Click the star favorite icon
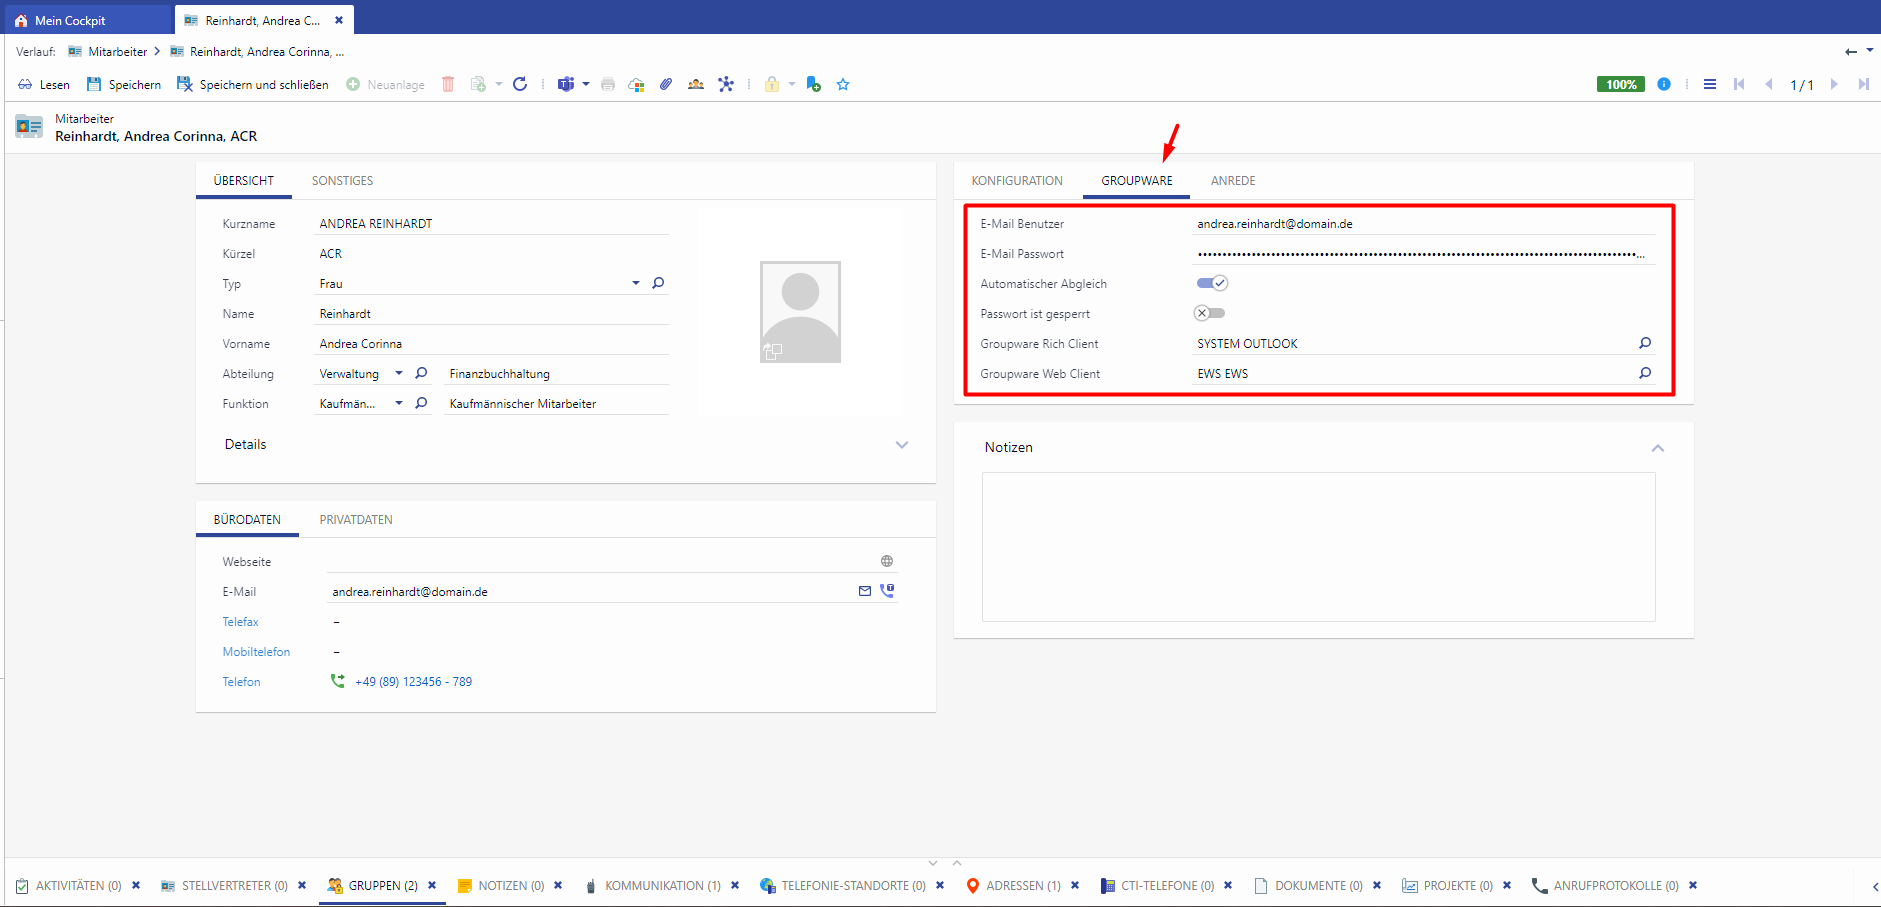The image size is (1881, 907). [843, 84]
